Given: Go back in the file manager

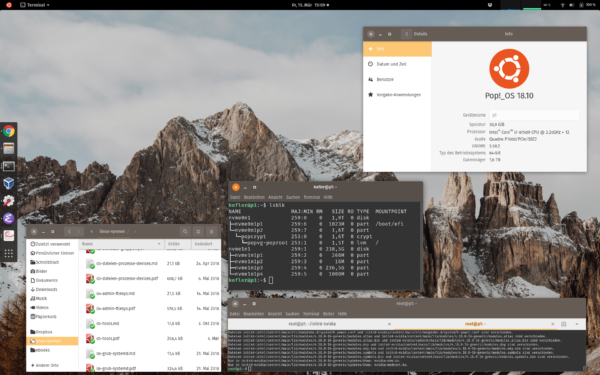Looking at the screenshot, I should pyautogui.click(x=69, y=232).
